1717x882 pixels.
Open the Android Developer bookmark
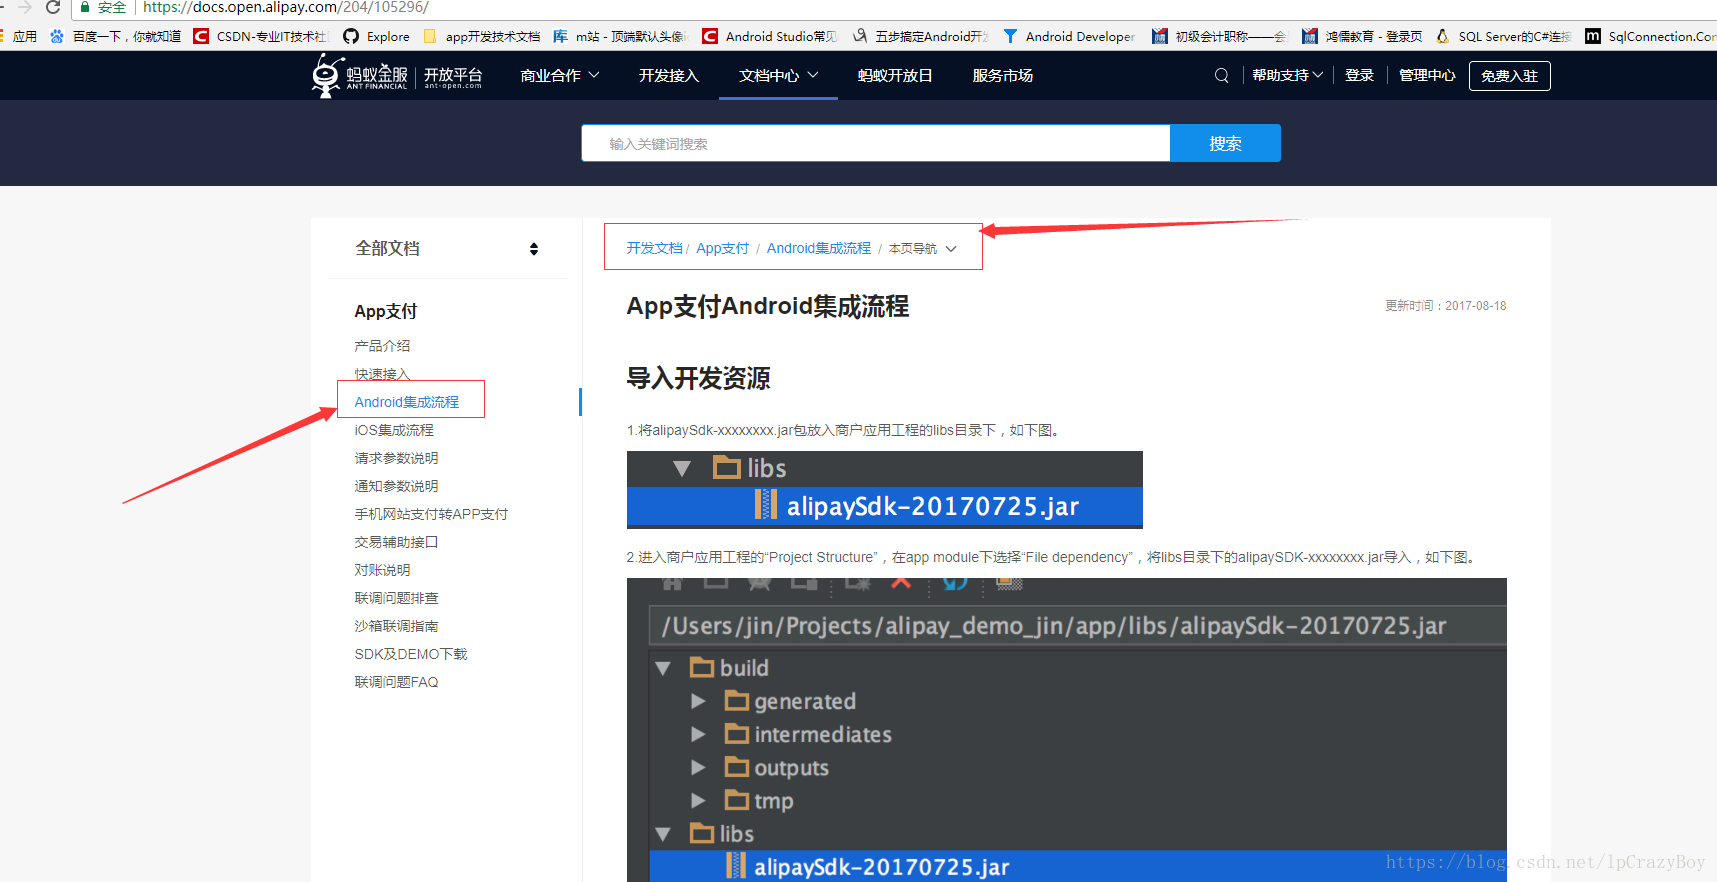point(1069,36)
